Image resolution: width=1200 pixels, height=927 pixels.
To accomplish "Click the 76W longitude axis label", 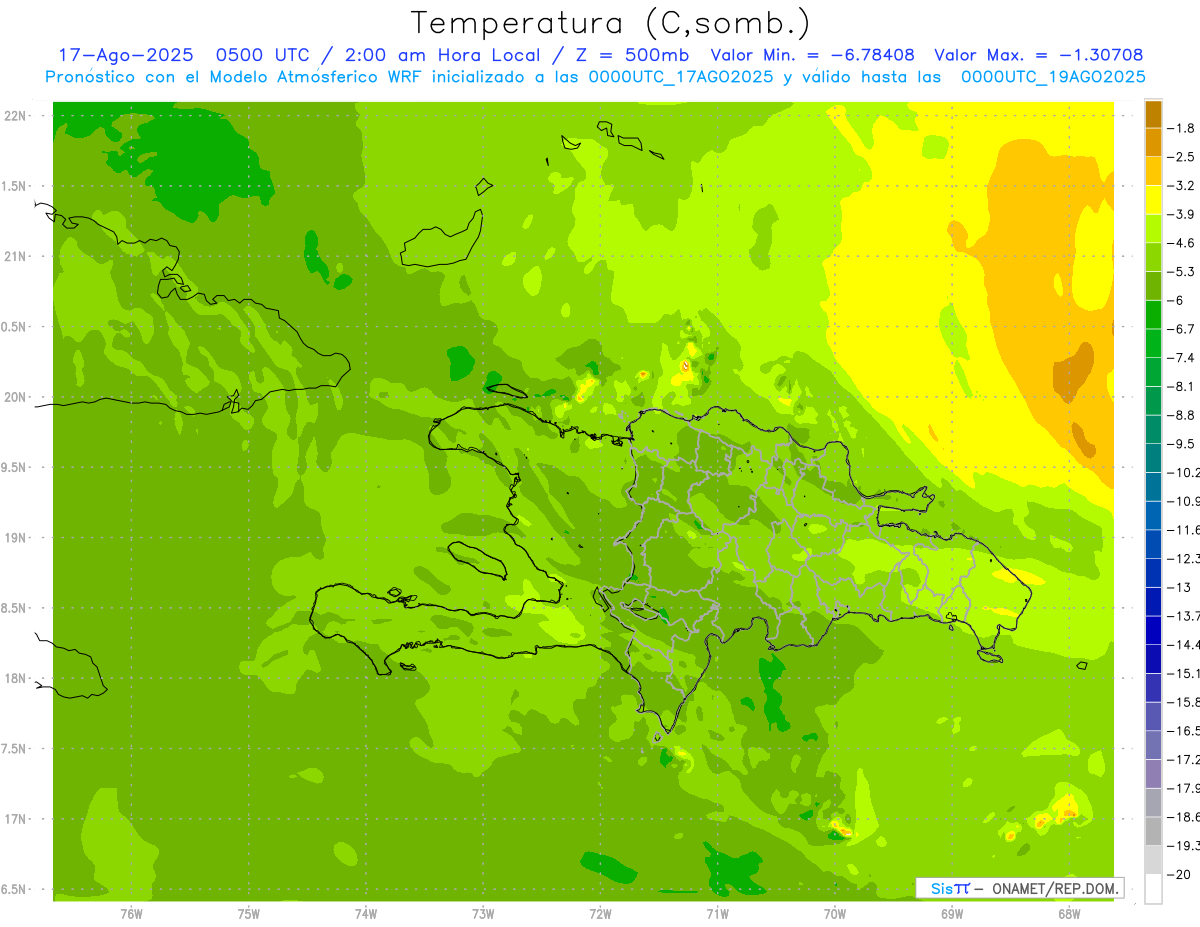I will click(x=132, y=913).
